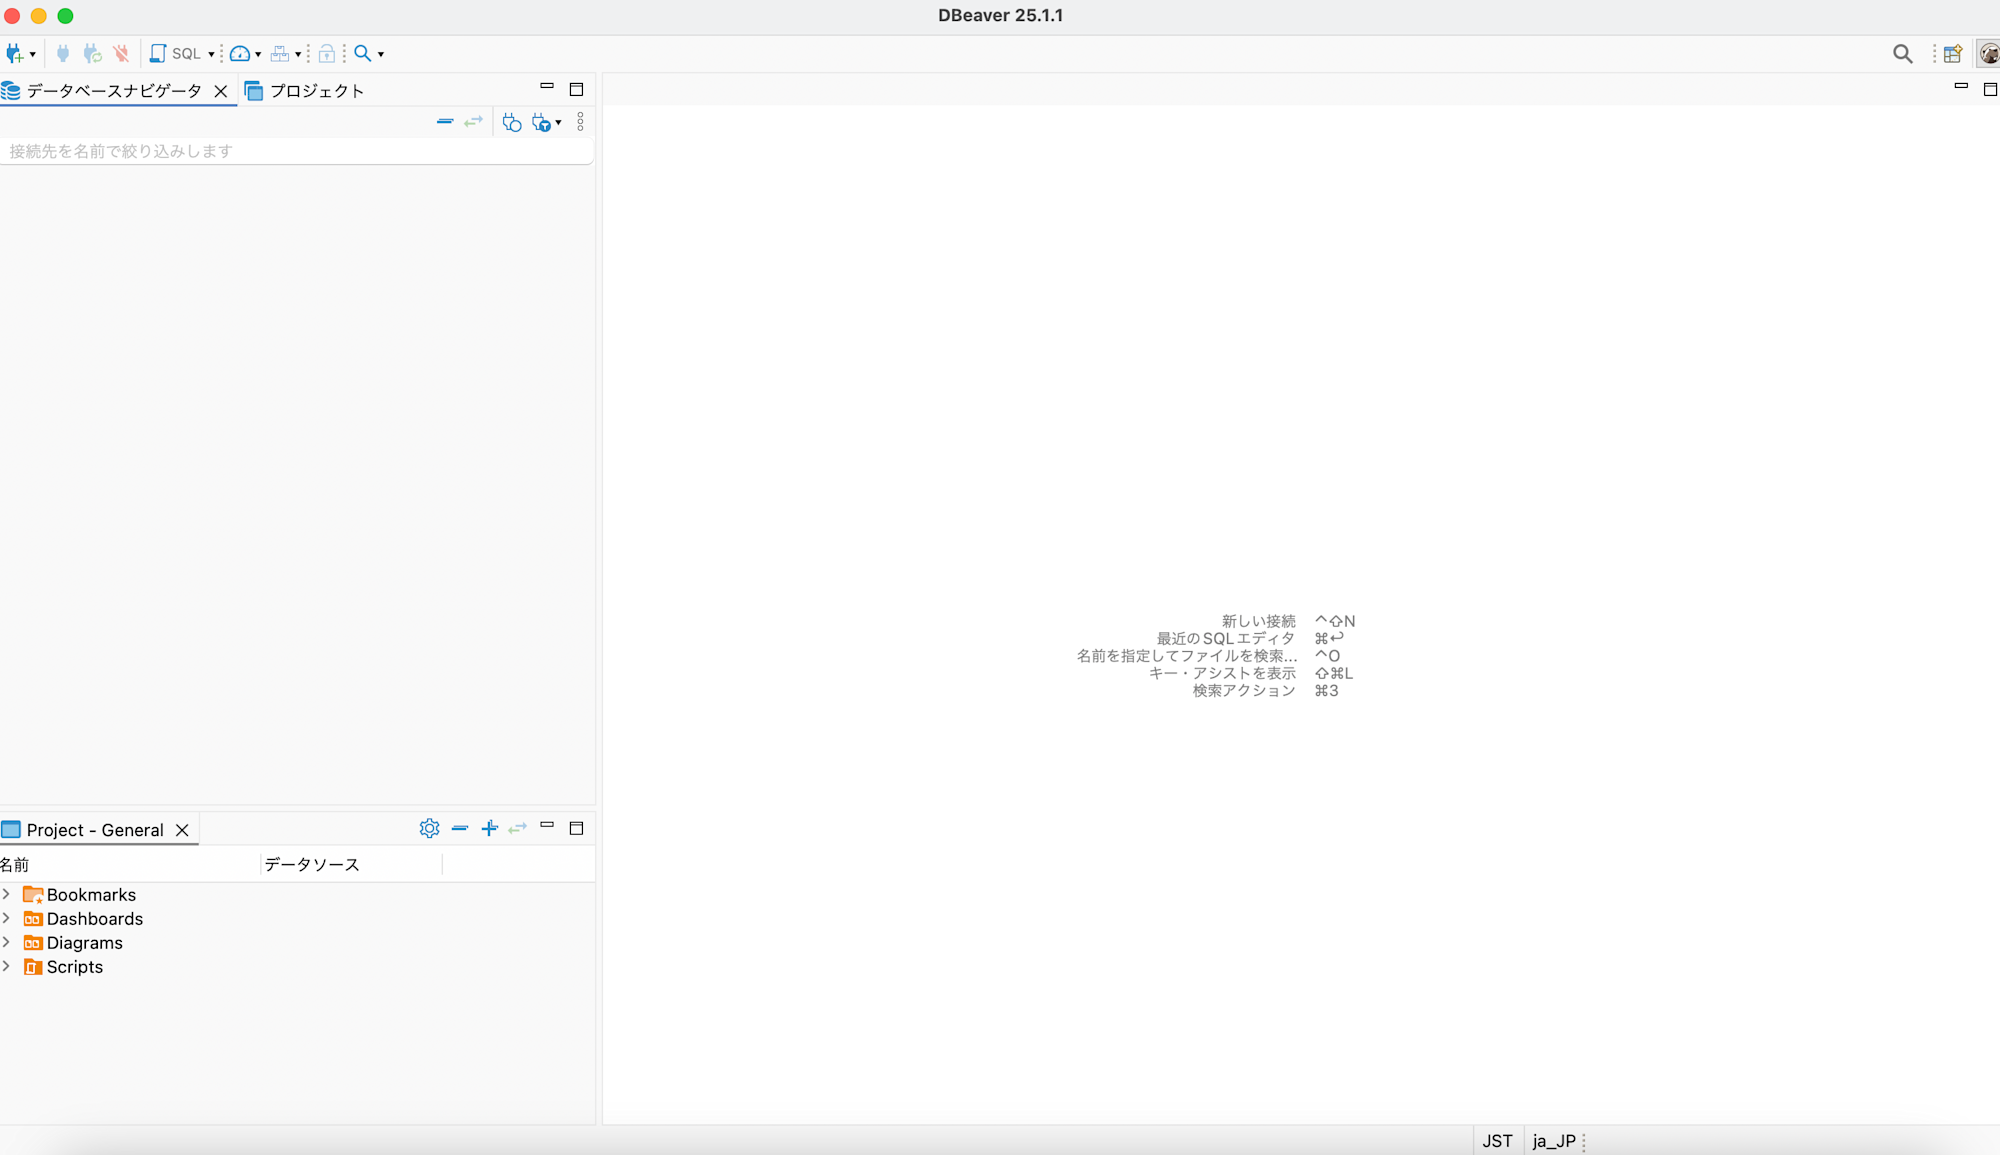Select the Bookmarks folder
Viewport: 2000px width, 1155px height.
pyautogui.click(x=80, y=895)
